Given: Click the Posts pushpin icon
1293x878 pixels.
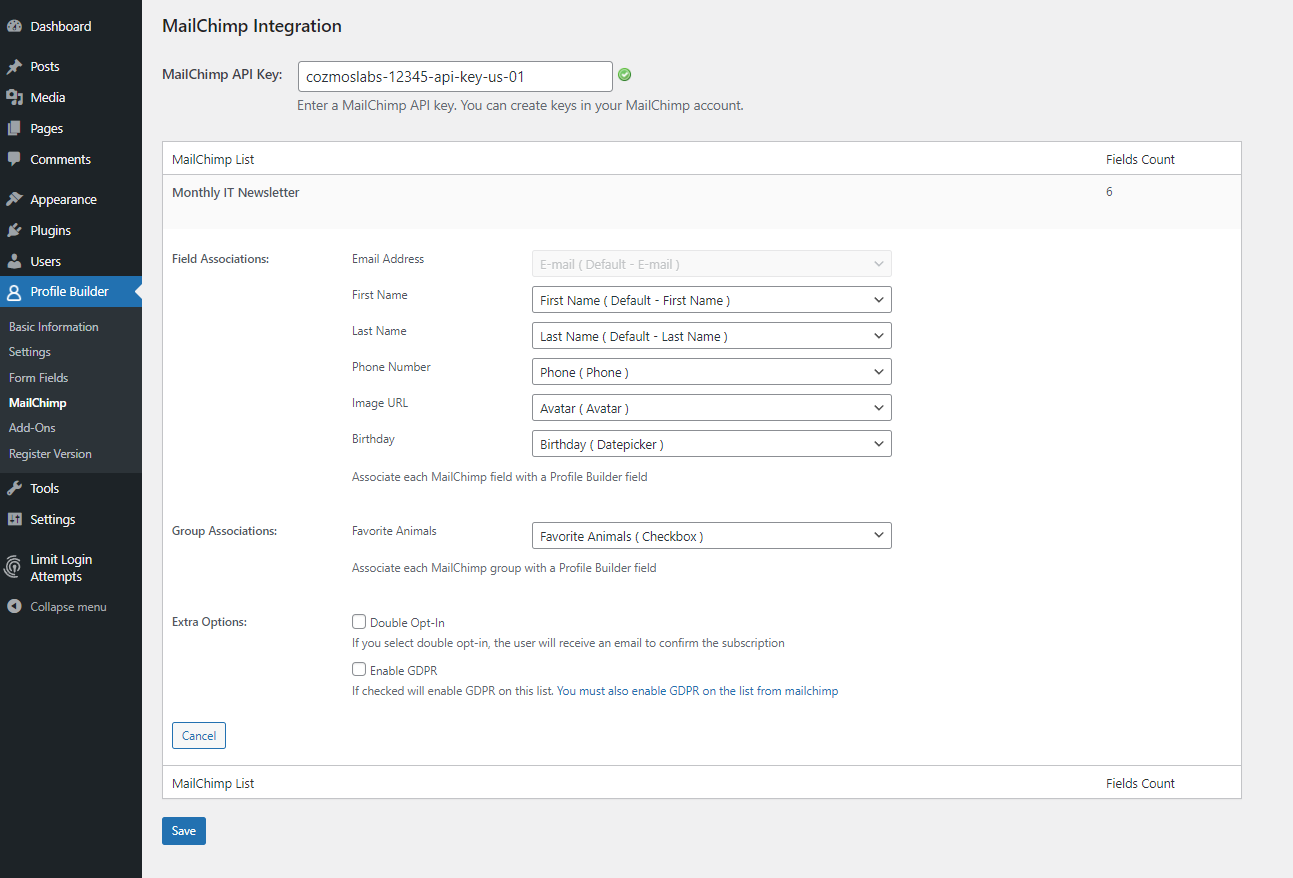Looking at the screenshot, I should tap(14, 67).
